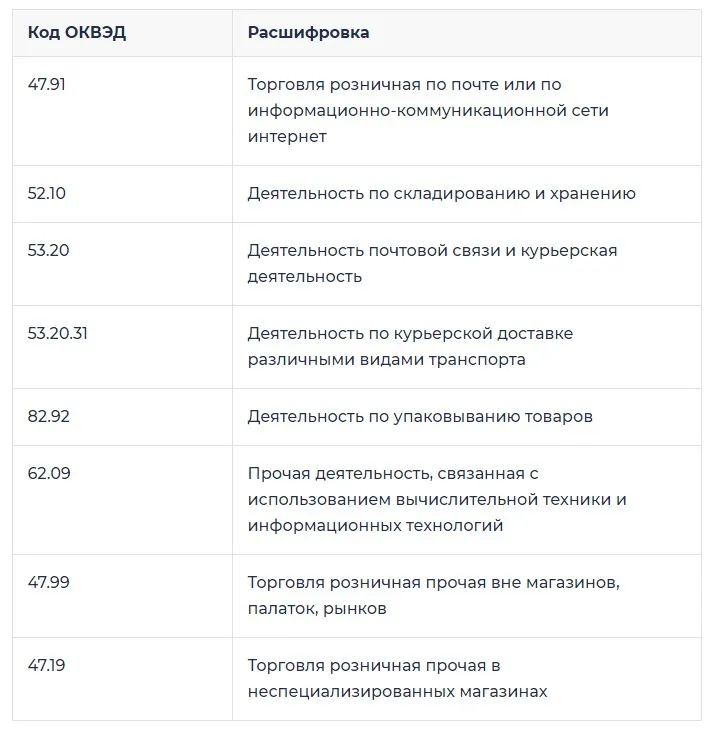
Task: Select the code cell 82.92
Action: pyautogui.click(x=48, y=417)
